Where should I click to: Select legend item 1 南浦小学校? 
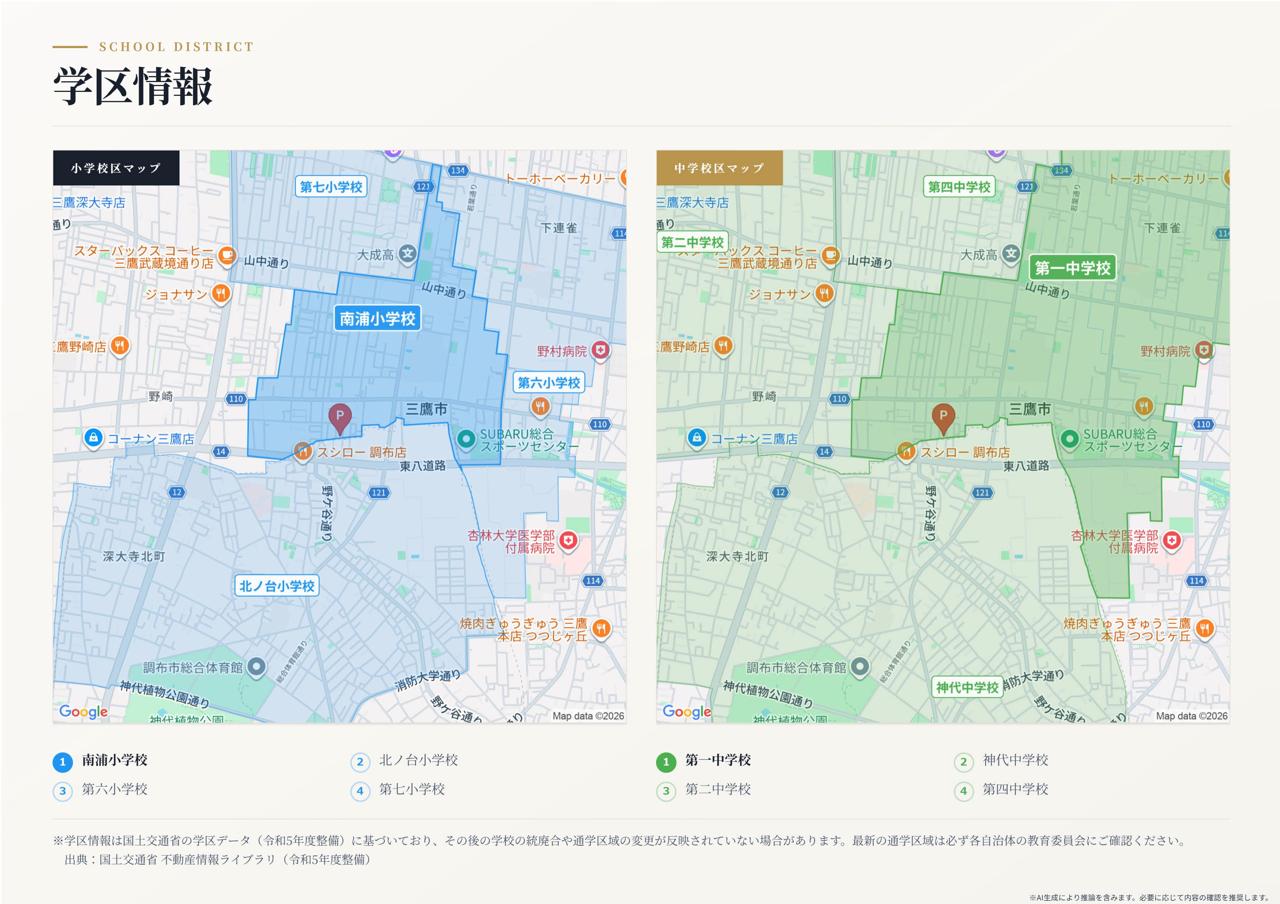pyautogui.click(x=100, y=761)
